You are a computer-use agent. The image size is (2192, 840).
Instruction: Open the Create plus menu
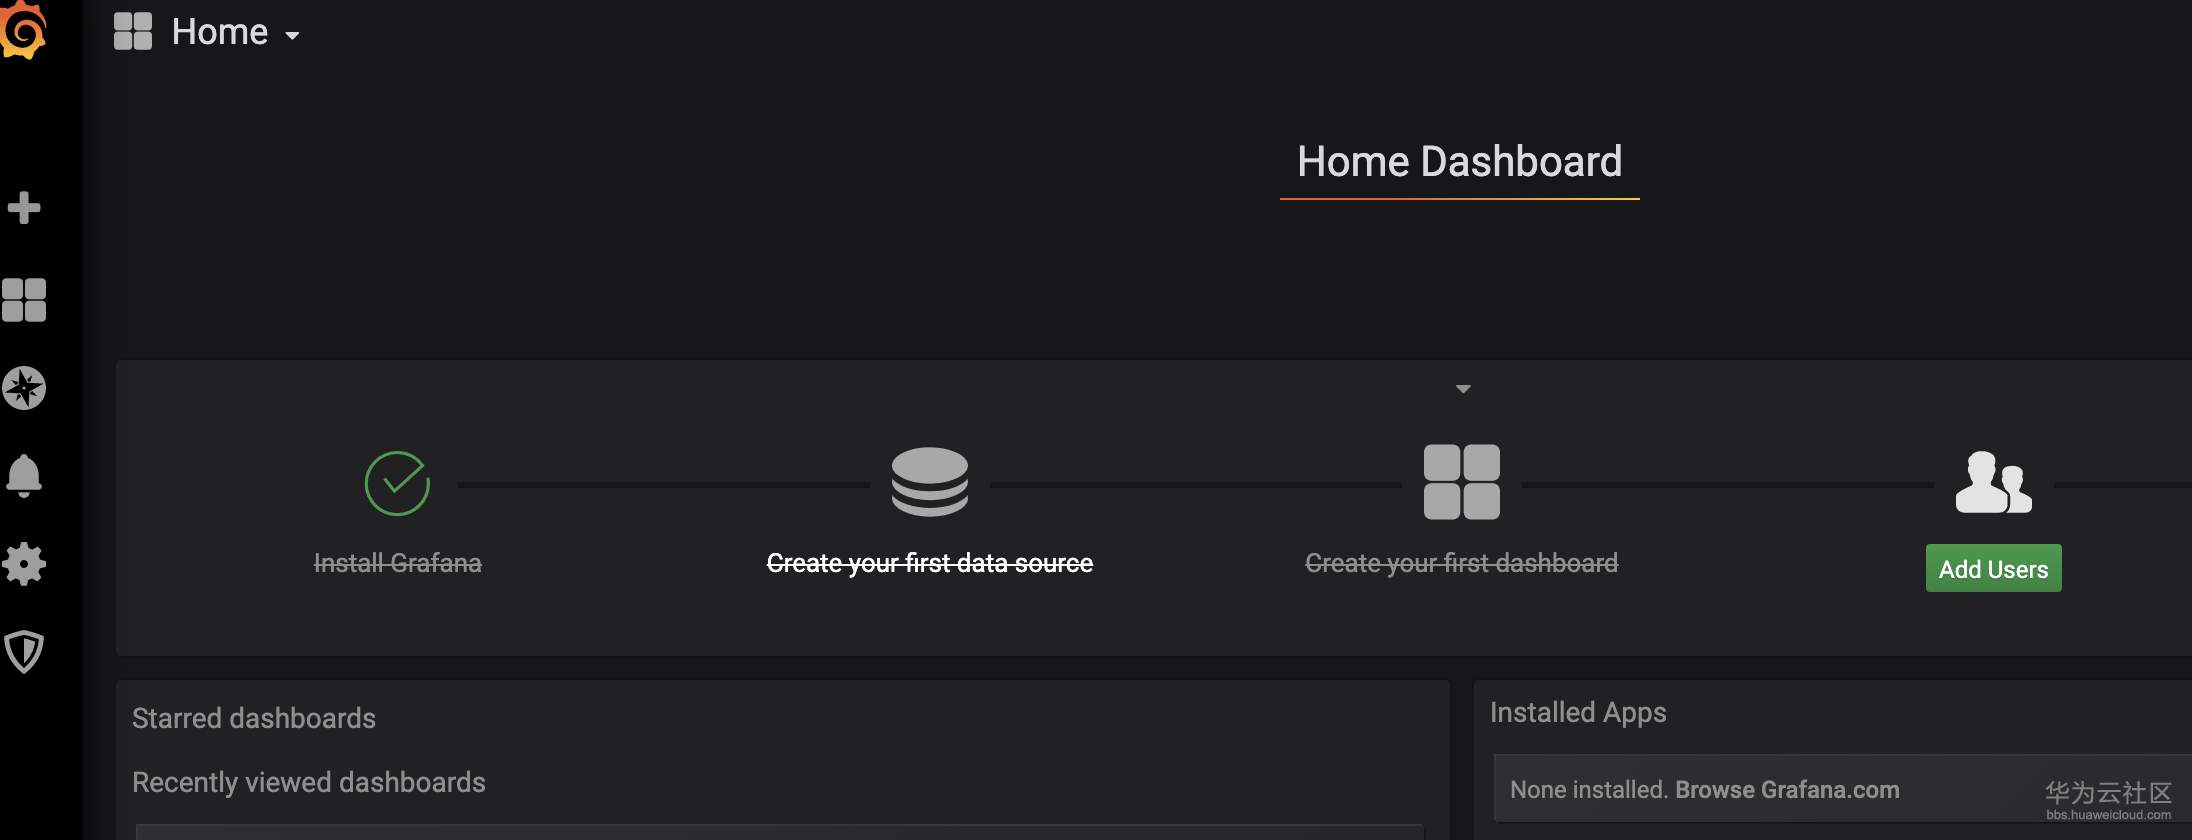(24, 208)
